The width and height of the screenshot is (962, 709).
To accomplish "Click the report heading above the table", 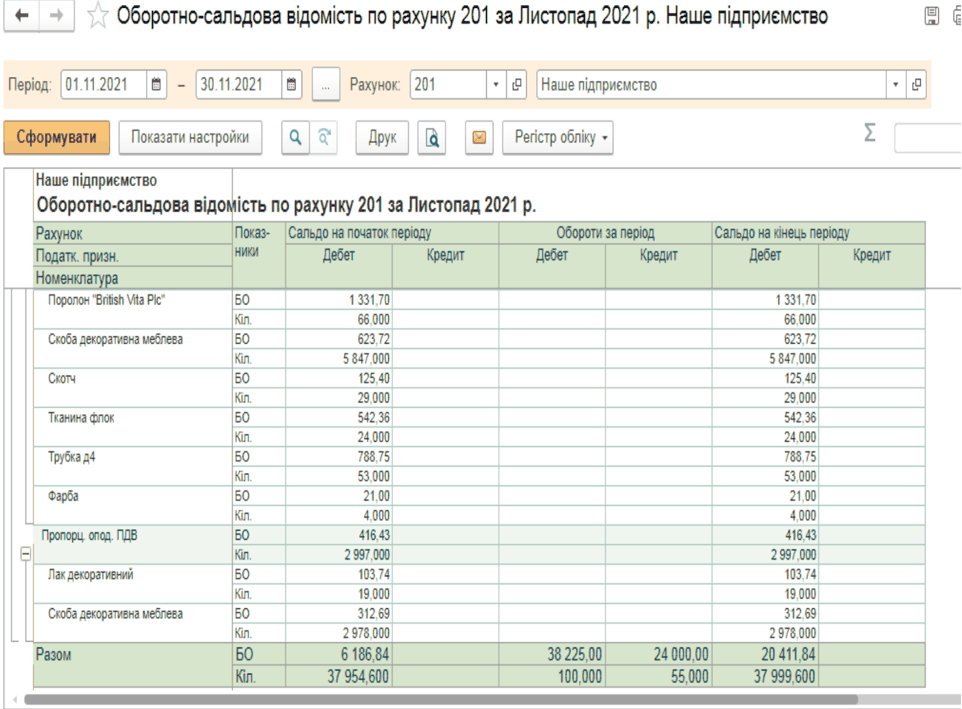I will 286,205.
